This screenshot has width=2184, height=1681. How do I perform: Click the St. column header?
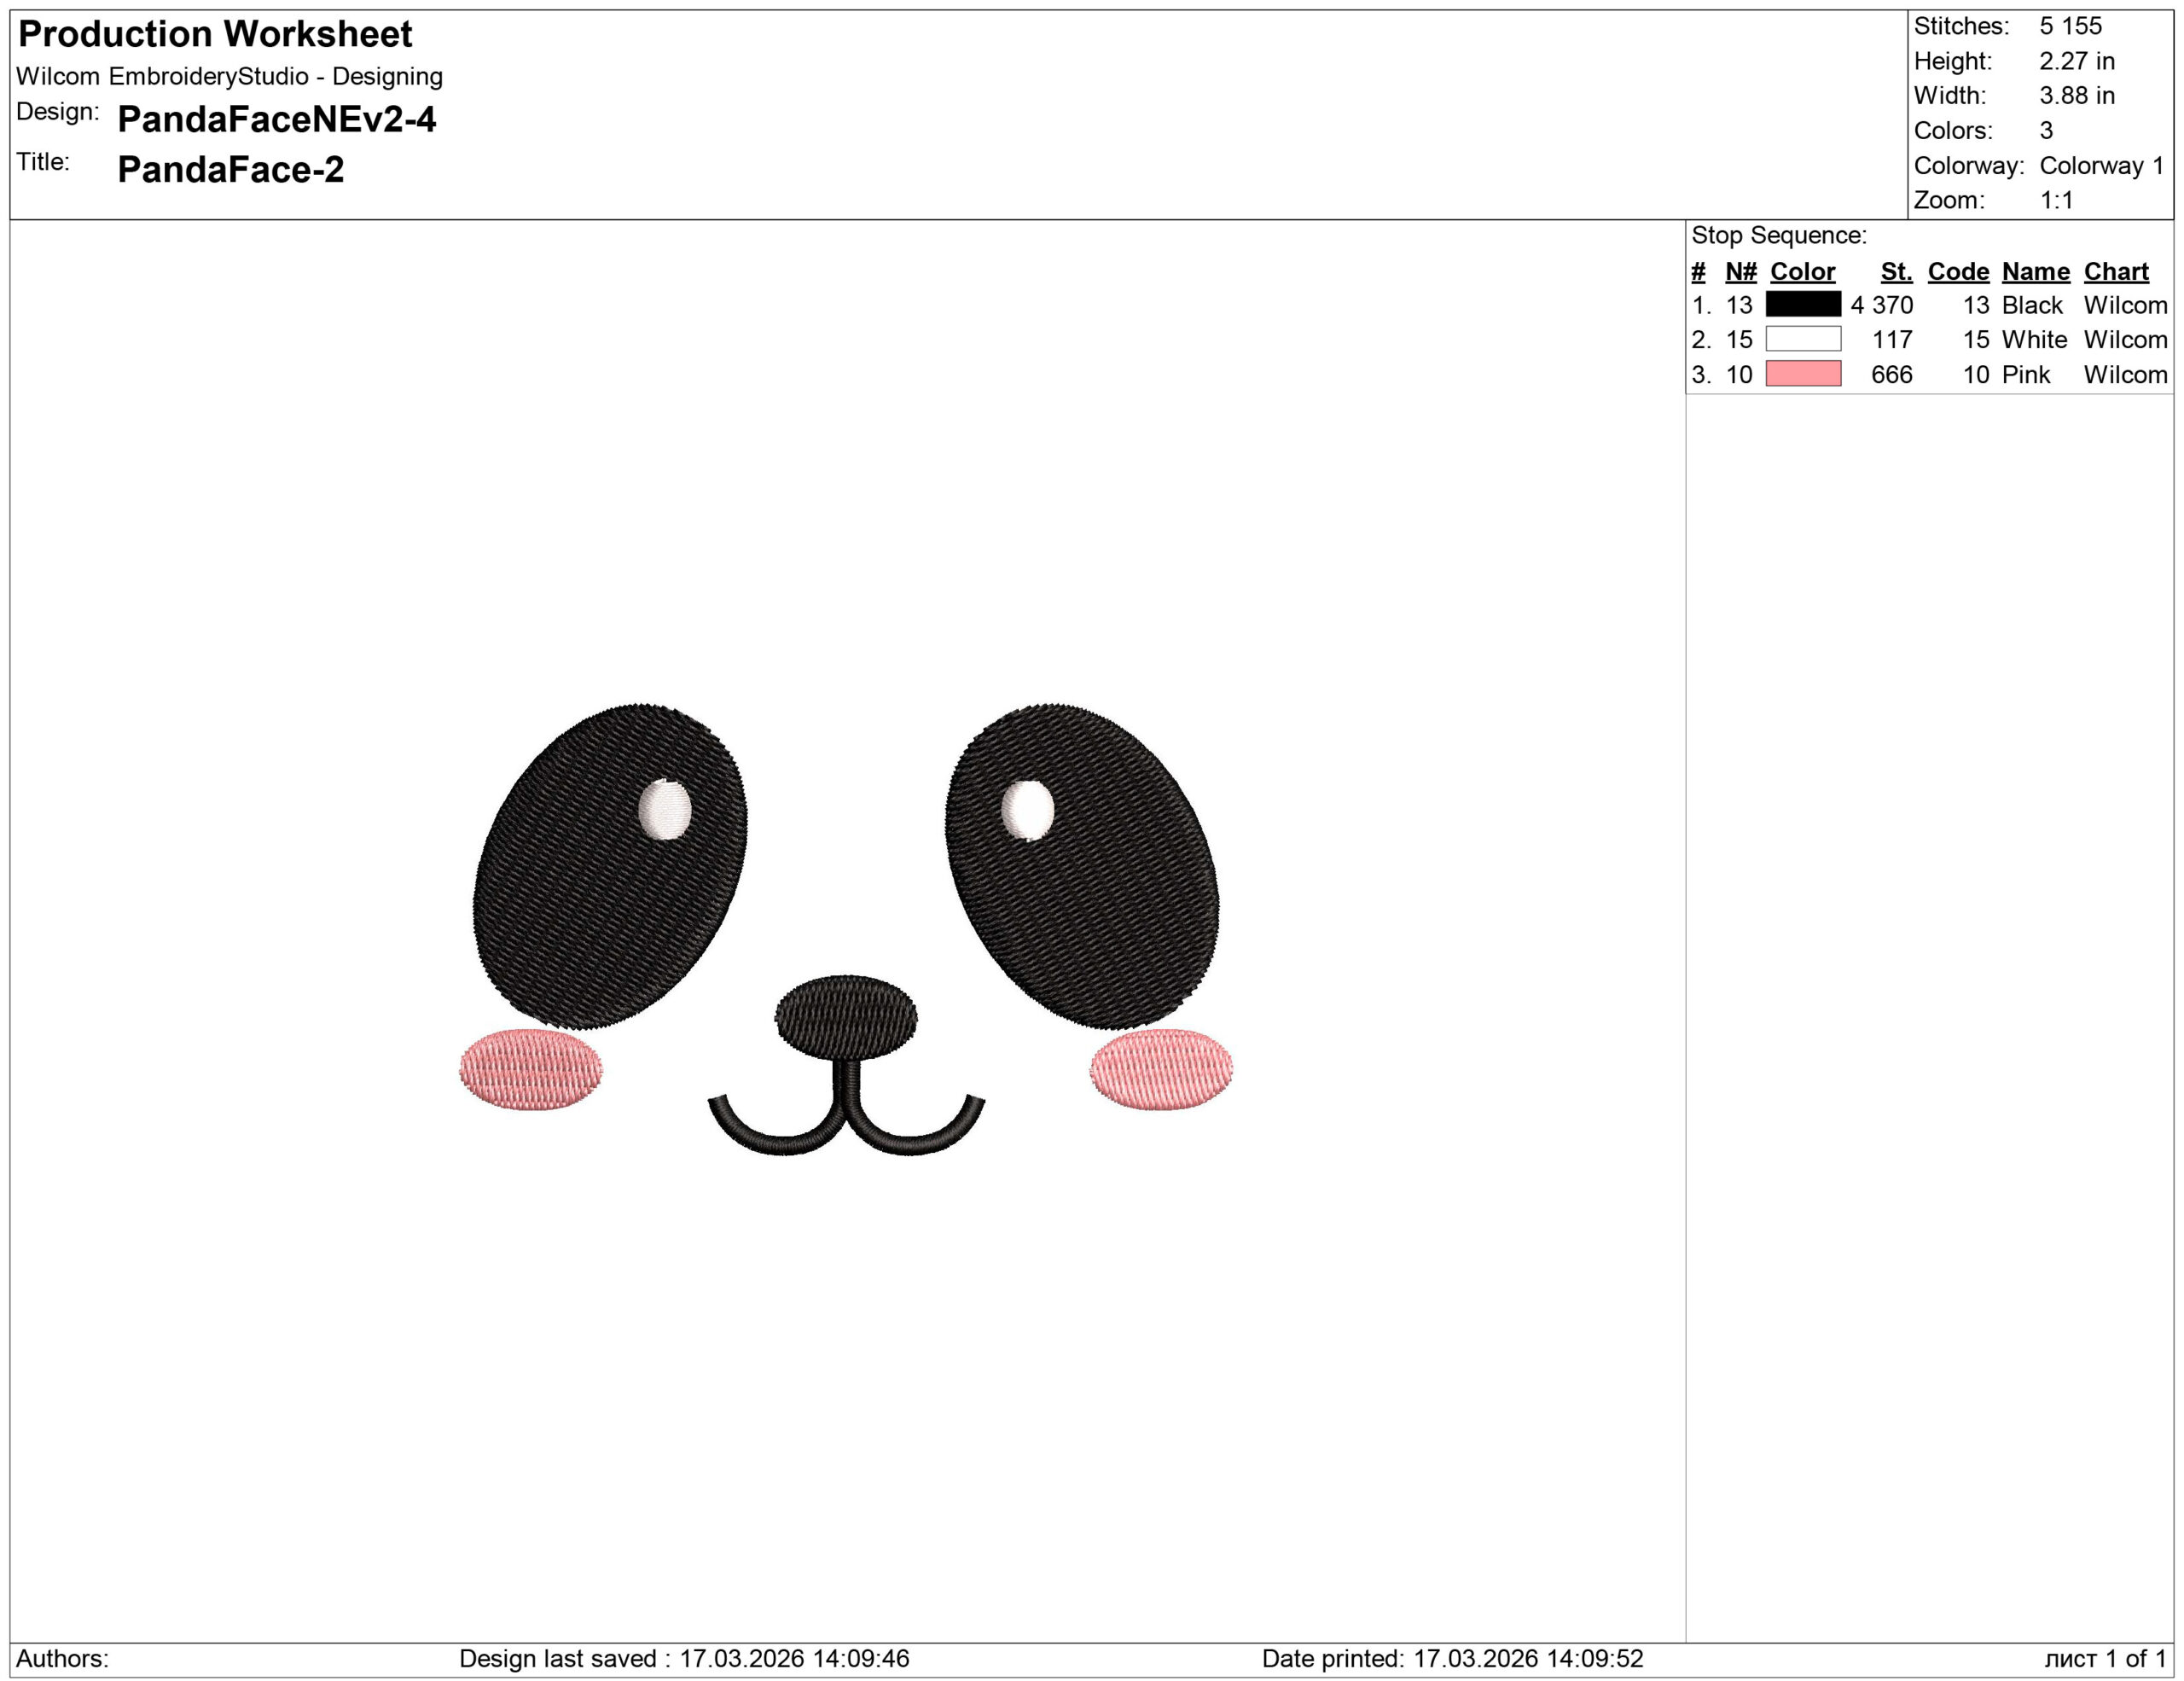click(x=1896, y=272)
